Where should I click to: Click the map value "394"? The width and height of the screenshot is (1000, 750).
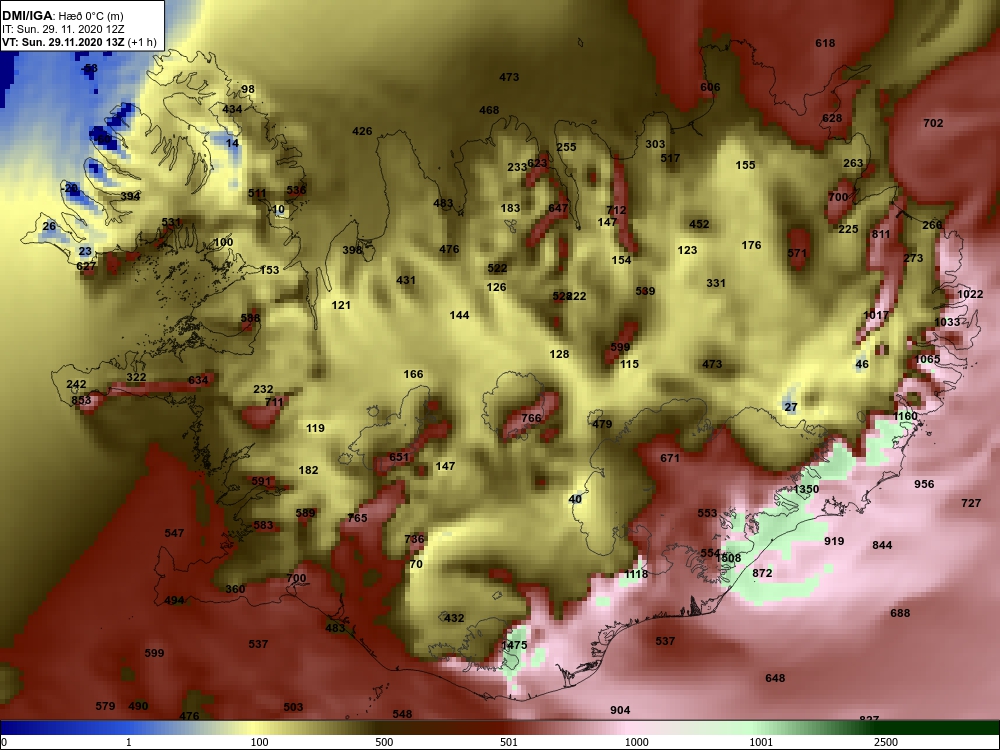pos(130,196)
